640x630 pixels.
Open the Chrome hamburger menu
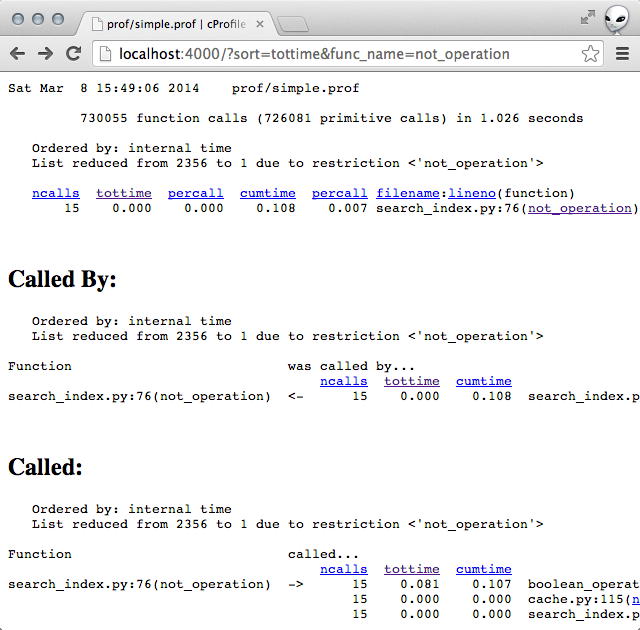622,53
